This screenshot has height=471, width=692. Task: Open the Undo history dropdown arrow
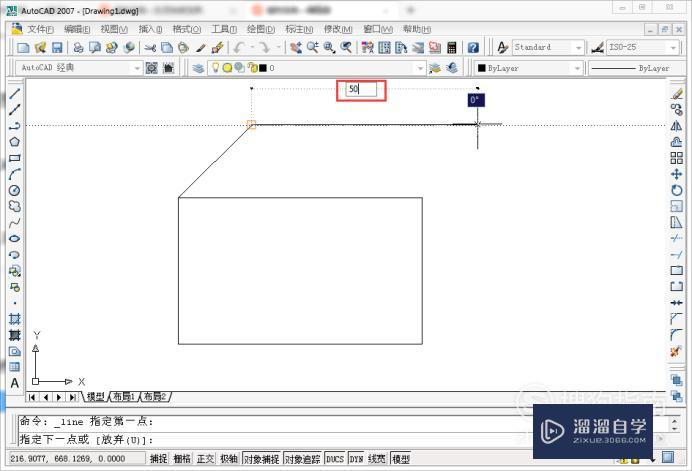pyautogui.click(x=252, y=47)
